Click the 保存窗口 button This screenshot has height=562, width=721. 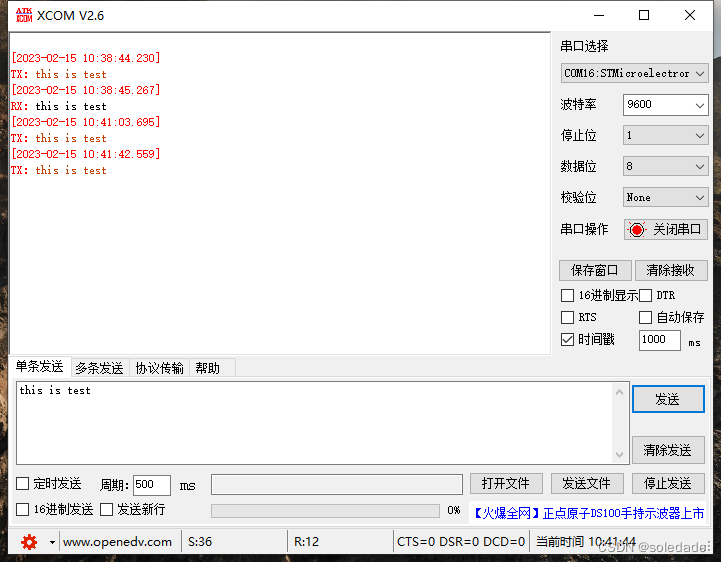click(595, 270)
